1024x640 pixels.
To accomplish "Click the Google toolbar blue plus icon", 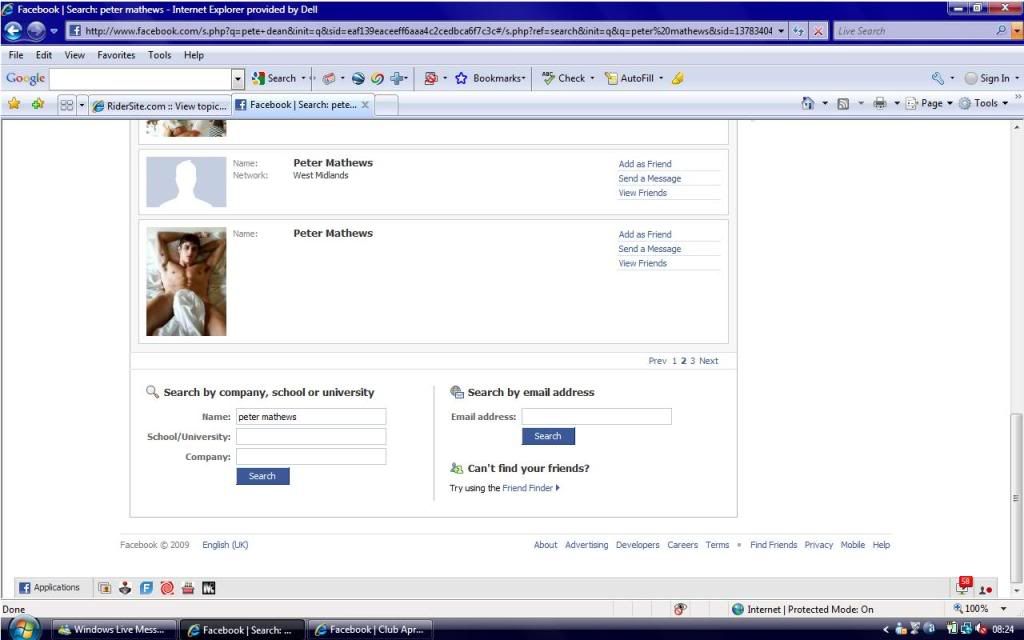I will coord(396,78).
